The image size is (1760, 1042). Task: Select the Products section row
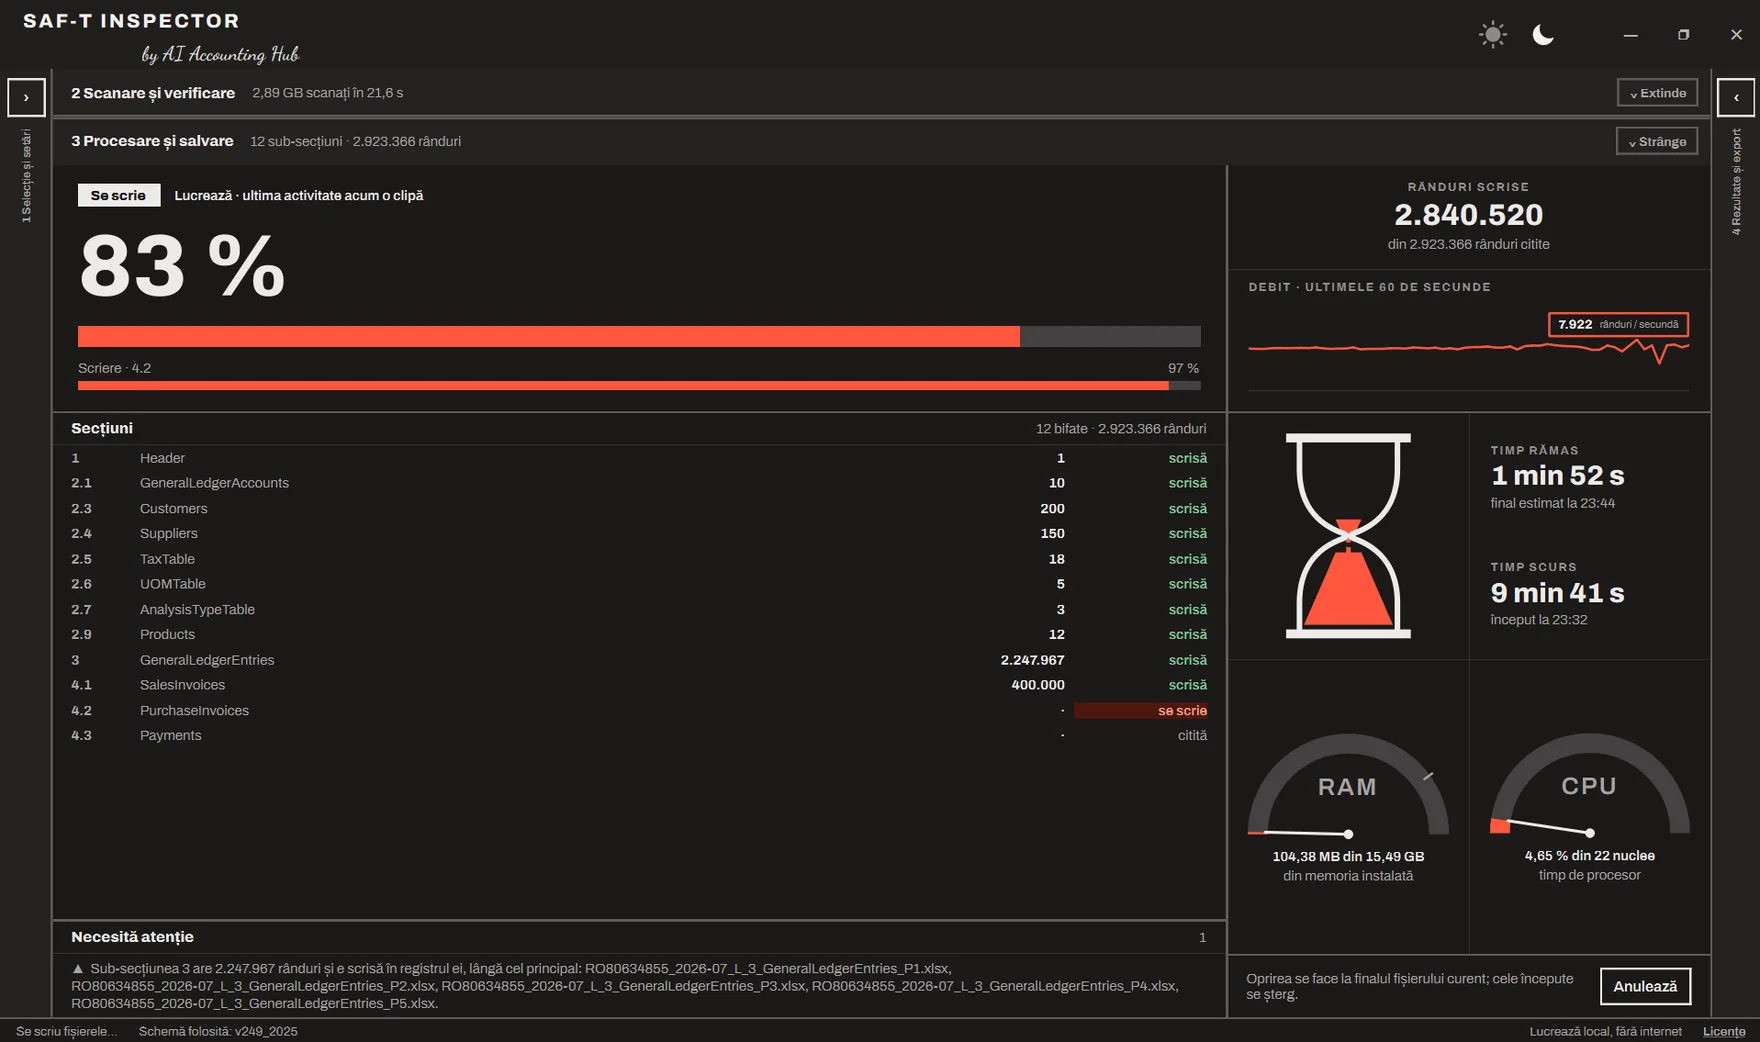coord(639,635)
